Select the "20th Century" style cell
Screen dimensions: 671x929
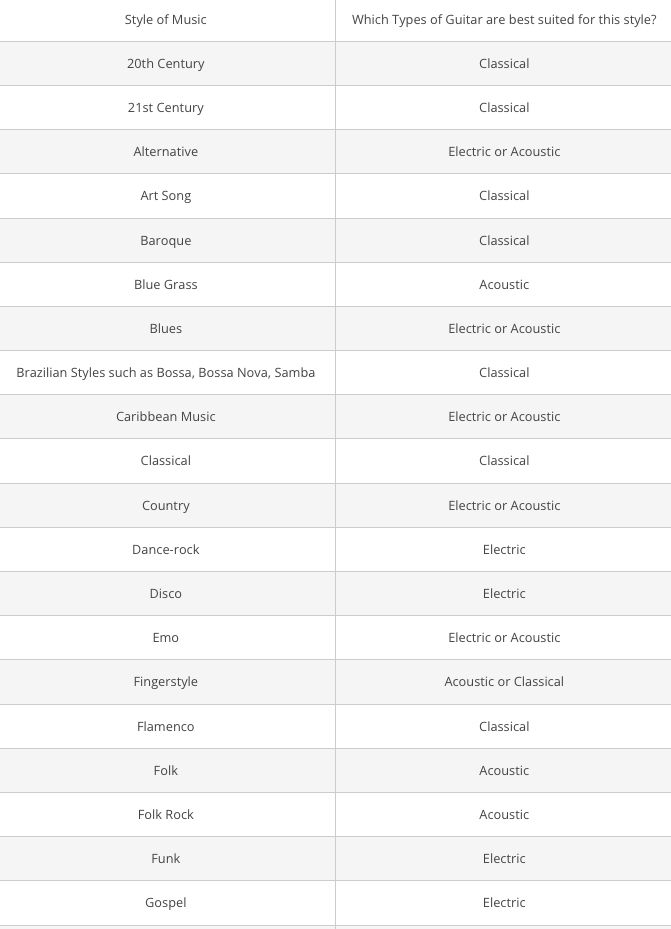(166, 64)
